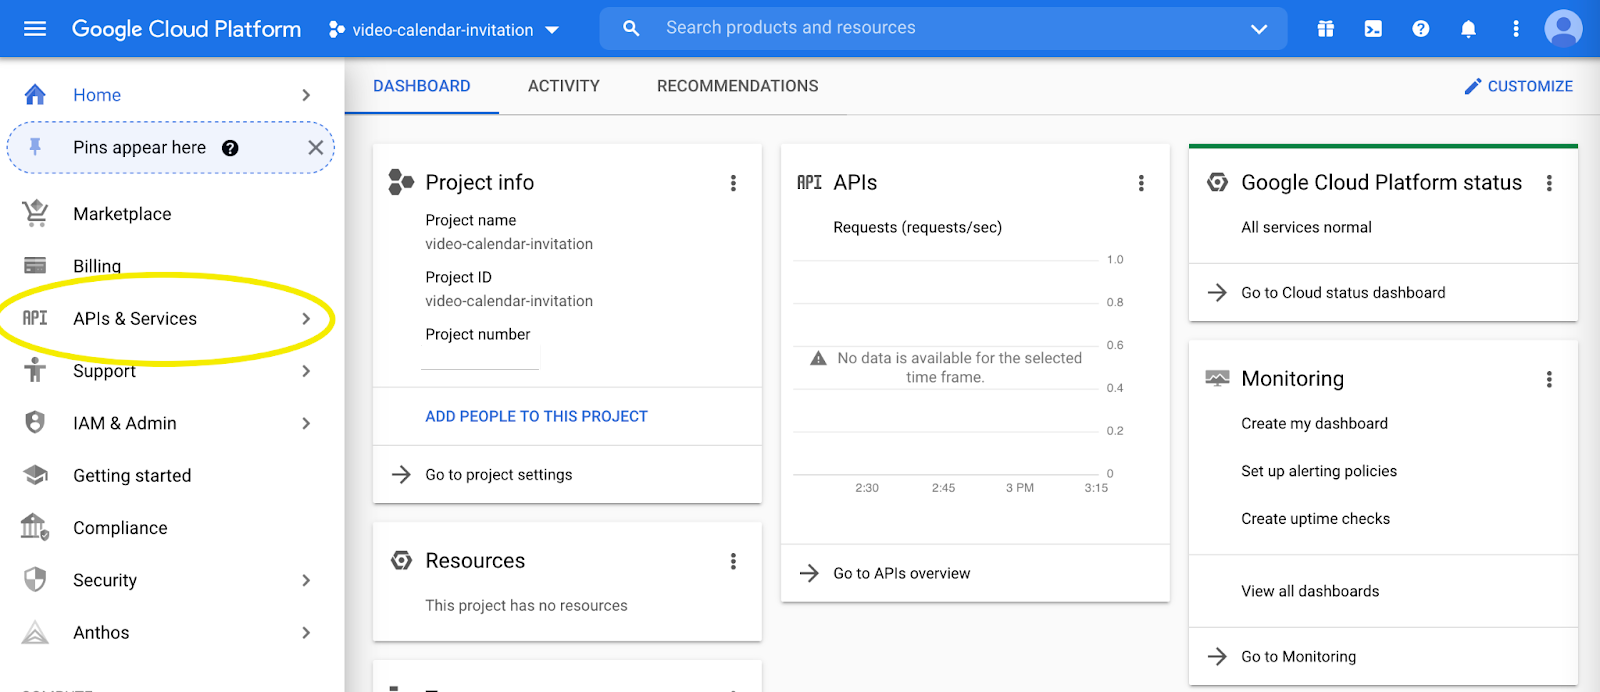Screen dimensions: 1600x692
Task: Click the Anthos triangle icon
Action: click(x=35, y=632)
